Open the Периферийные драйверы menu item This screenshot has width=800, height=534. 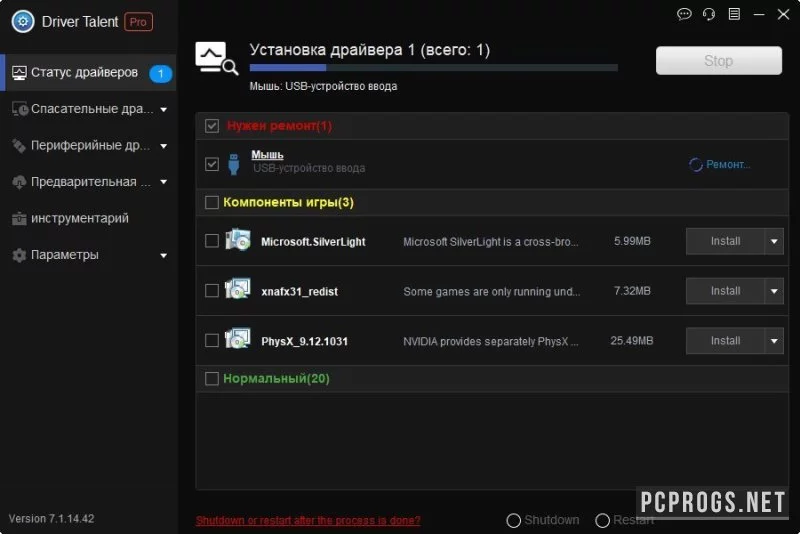88,146
